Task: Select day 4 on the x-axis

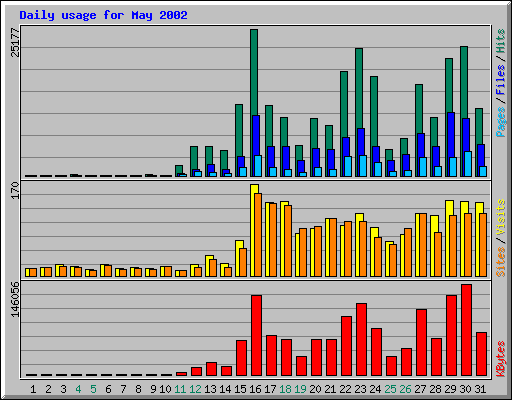Action: pos(78,389)
